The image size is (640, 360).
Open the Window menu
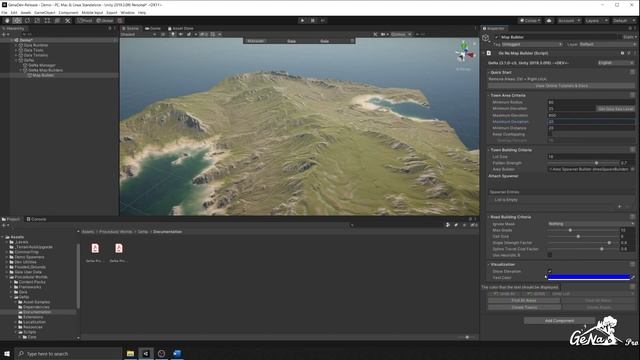(127, 13)
